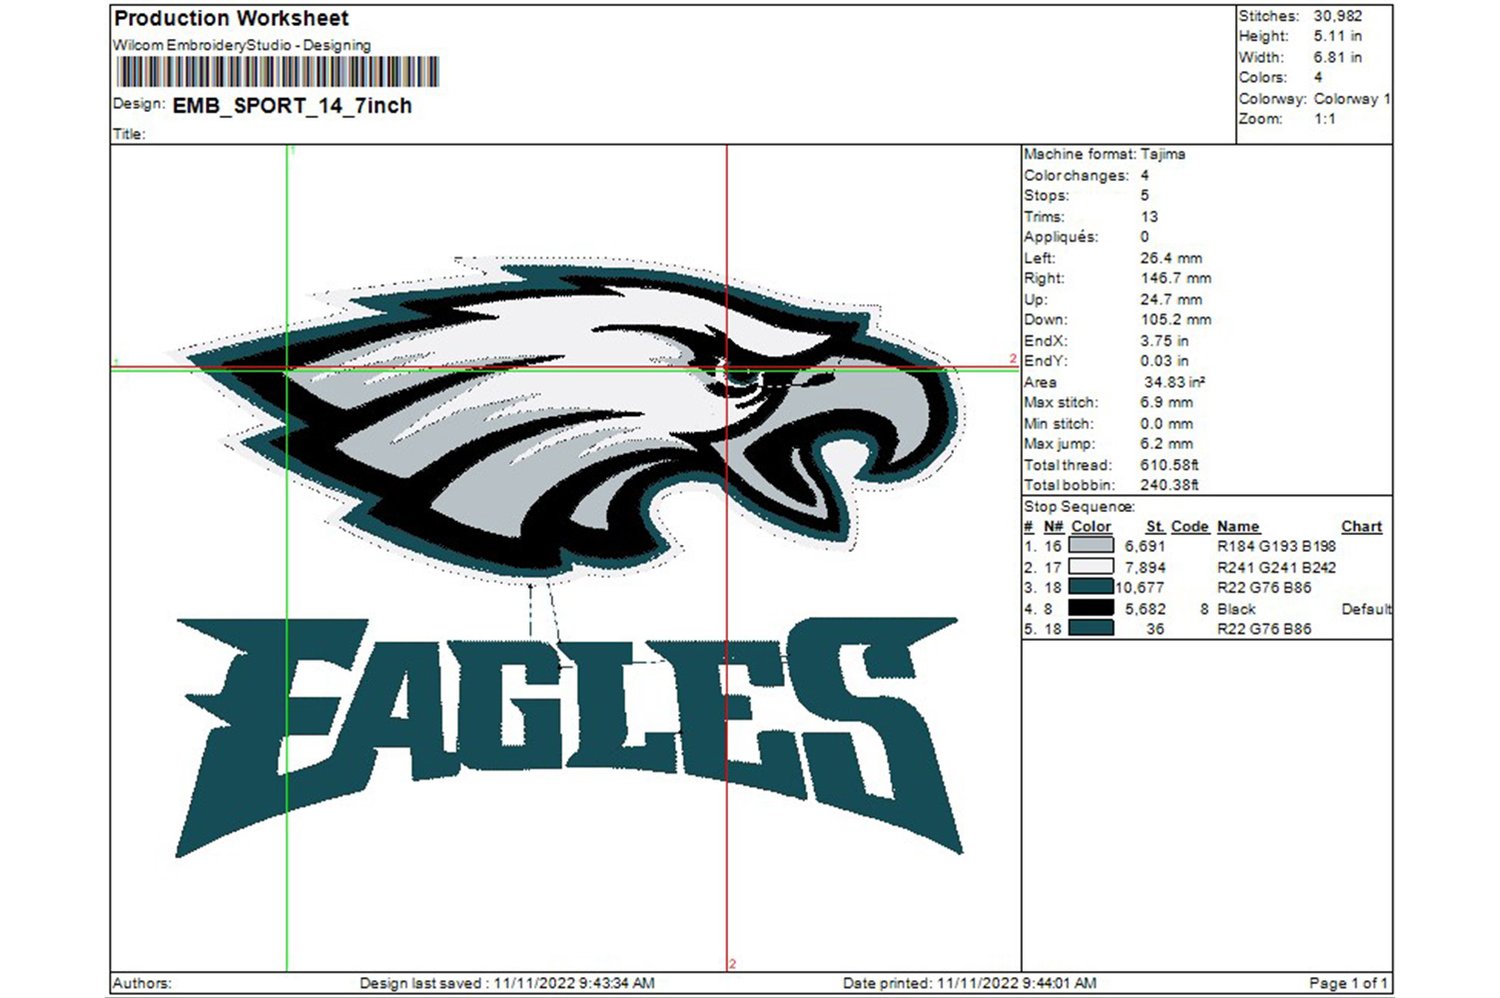Click the stitch count '36' in stop 5
Screen dimensions: 1500x998
click(x=1155, y=629)
